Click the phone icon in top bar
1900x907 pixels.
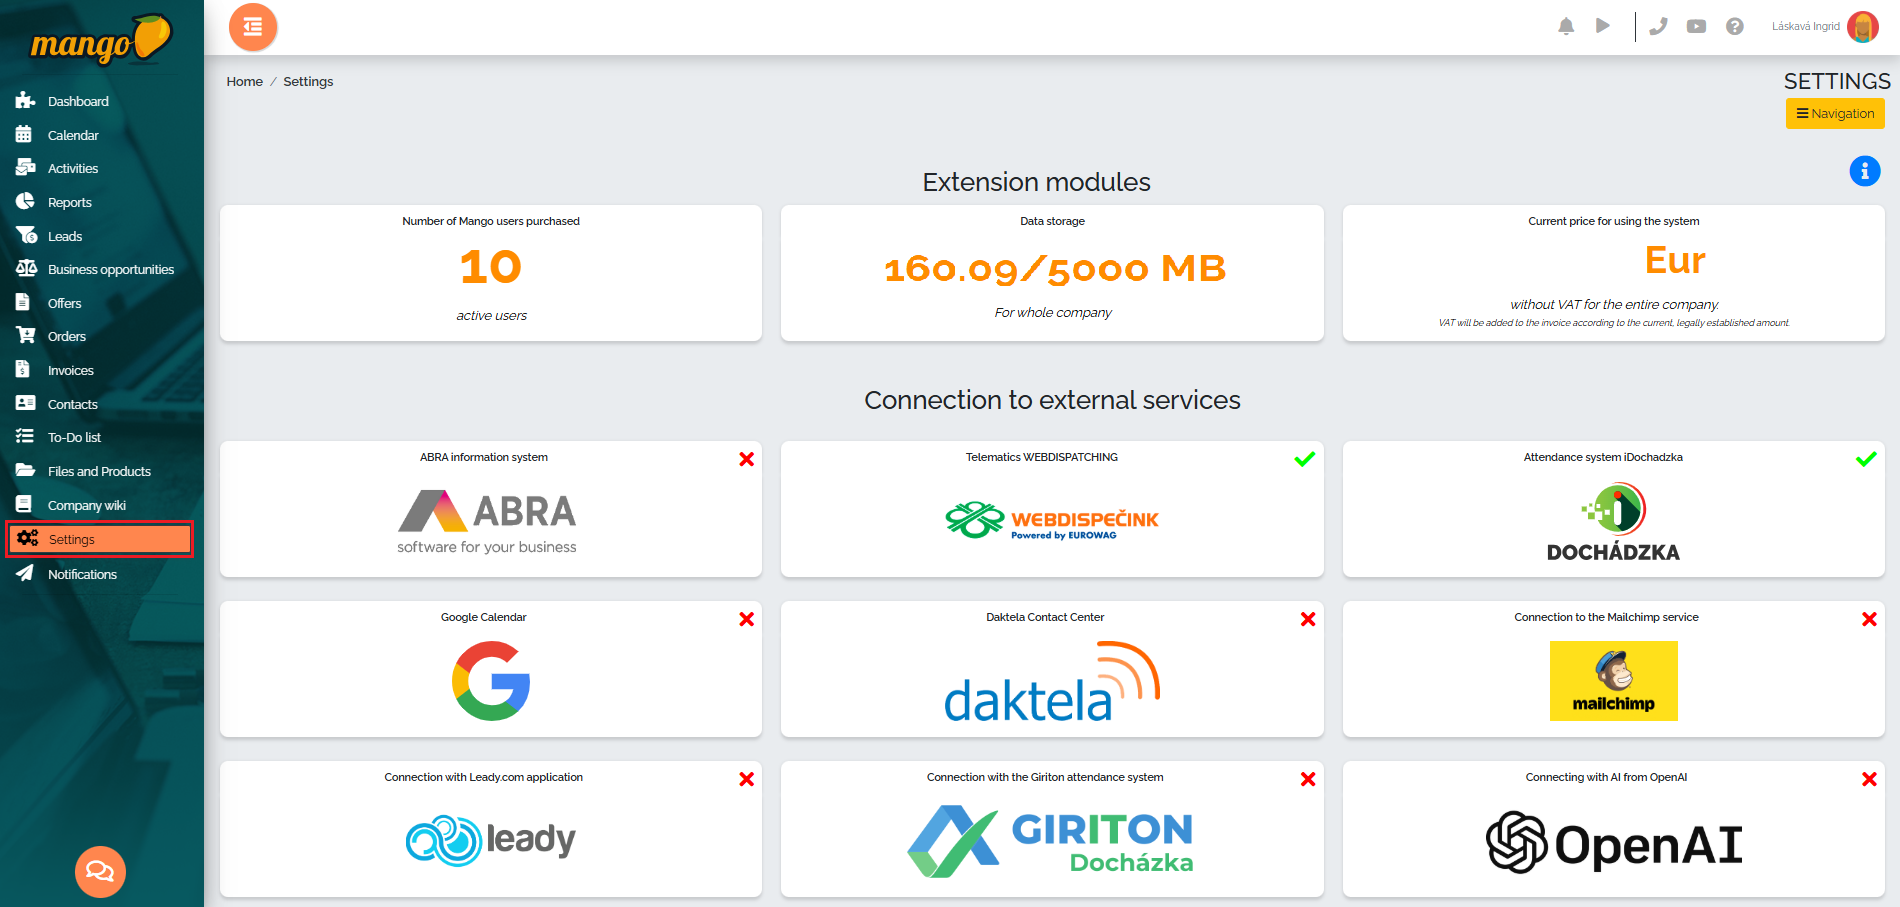tap(1658, 26)
